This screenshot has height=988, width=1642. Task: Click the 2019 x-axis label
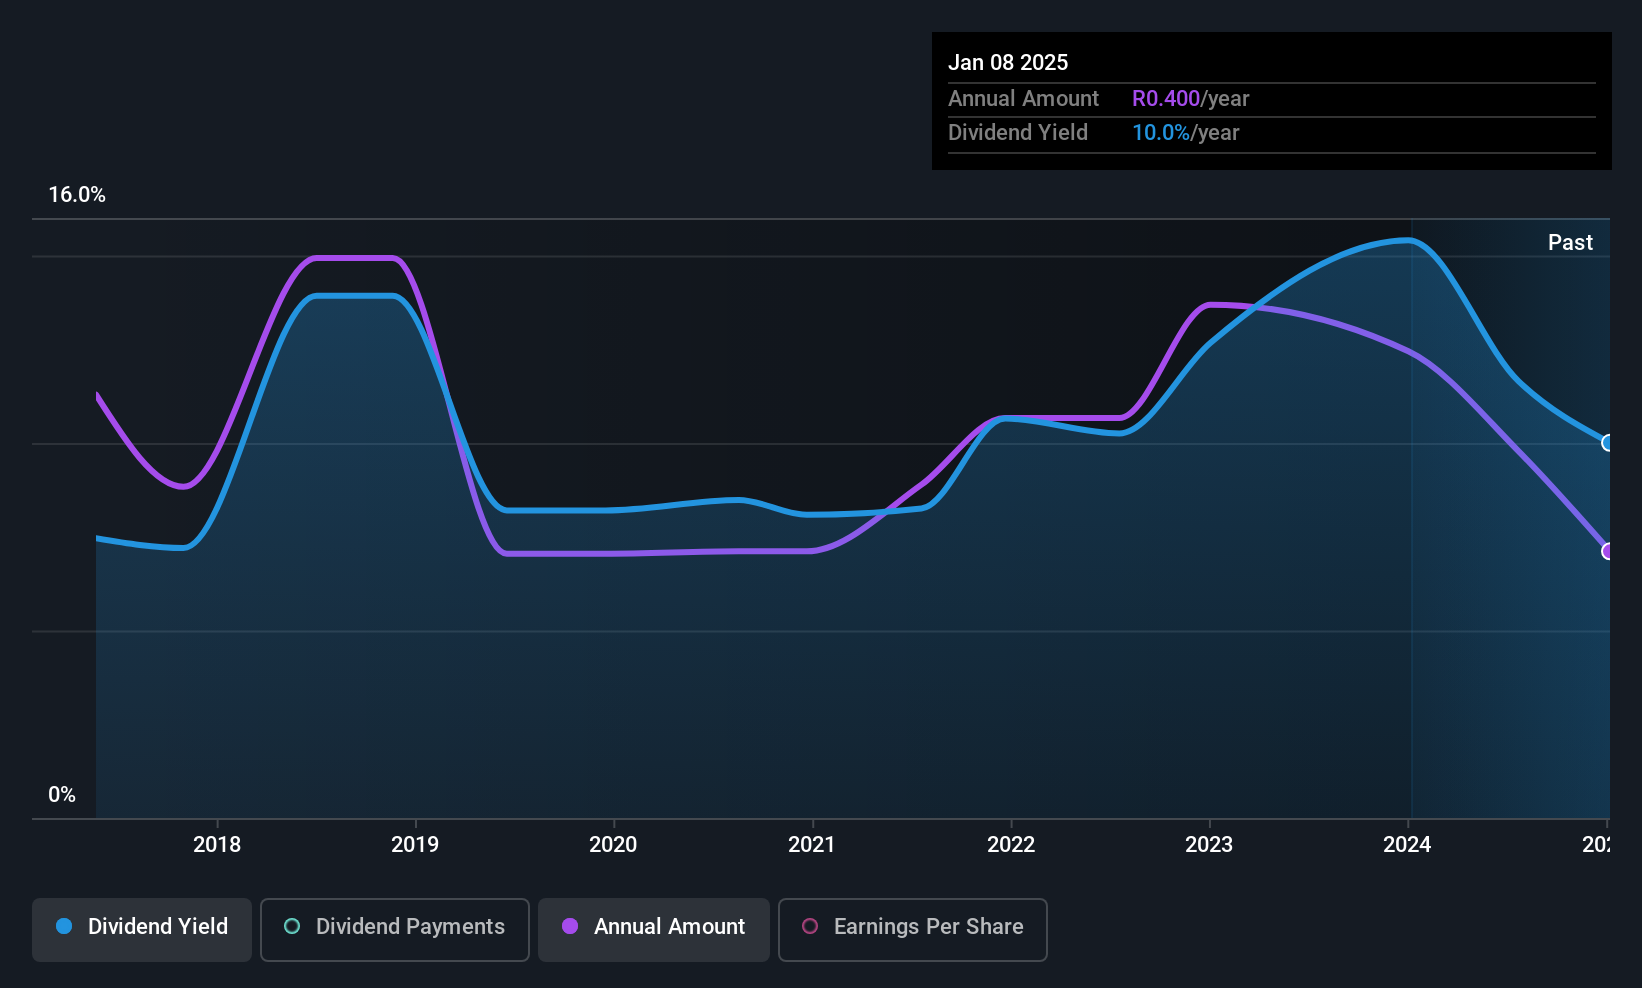pyautogui.click(x=415, y=845)
